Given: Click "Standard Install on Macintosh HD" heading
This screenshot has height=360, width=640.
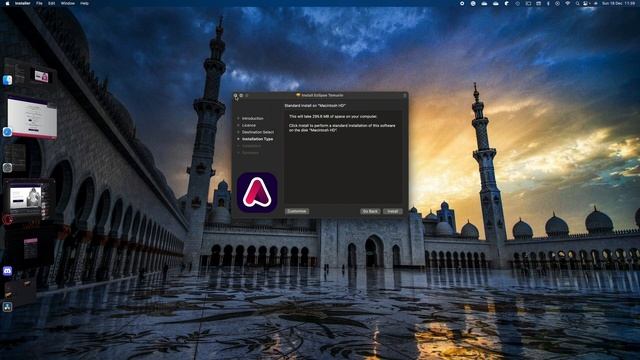Looking at the screenshot, I should tap(315, 106).
